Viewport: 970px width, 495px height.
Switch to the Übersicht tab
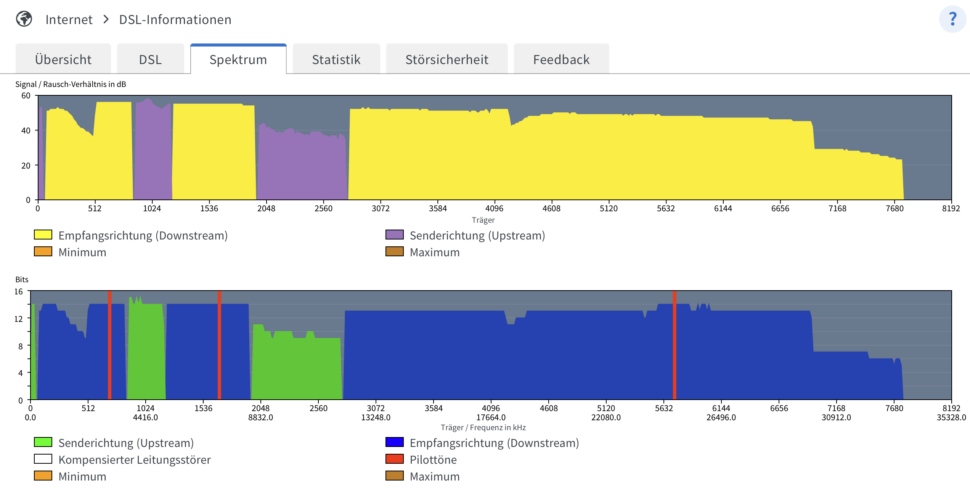(63, 59)
